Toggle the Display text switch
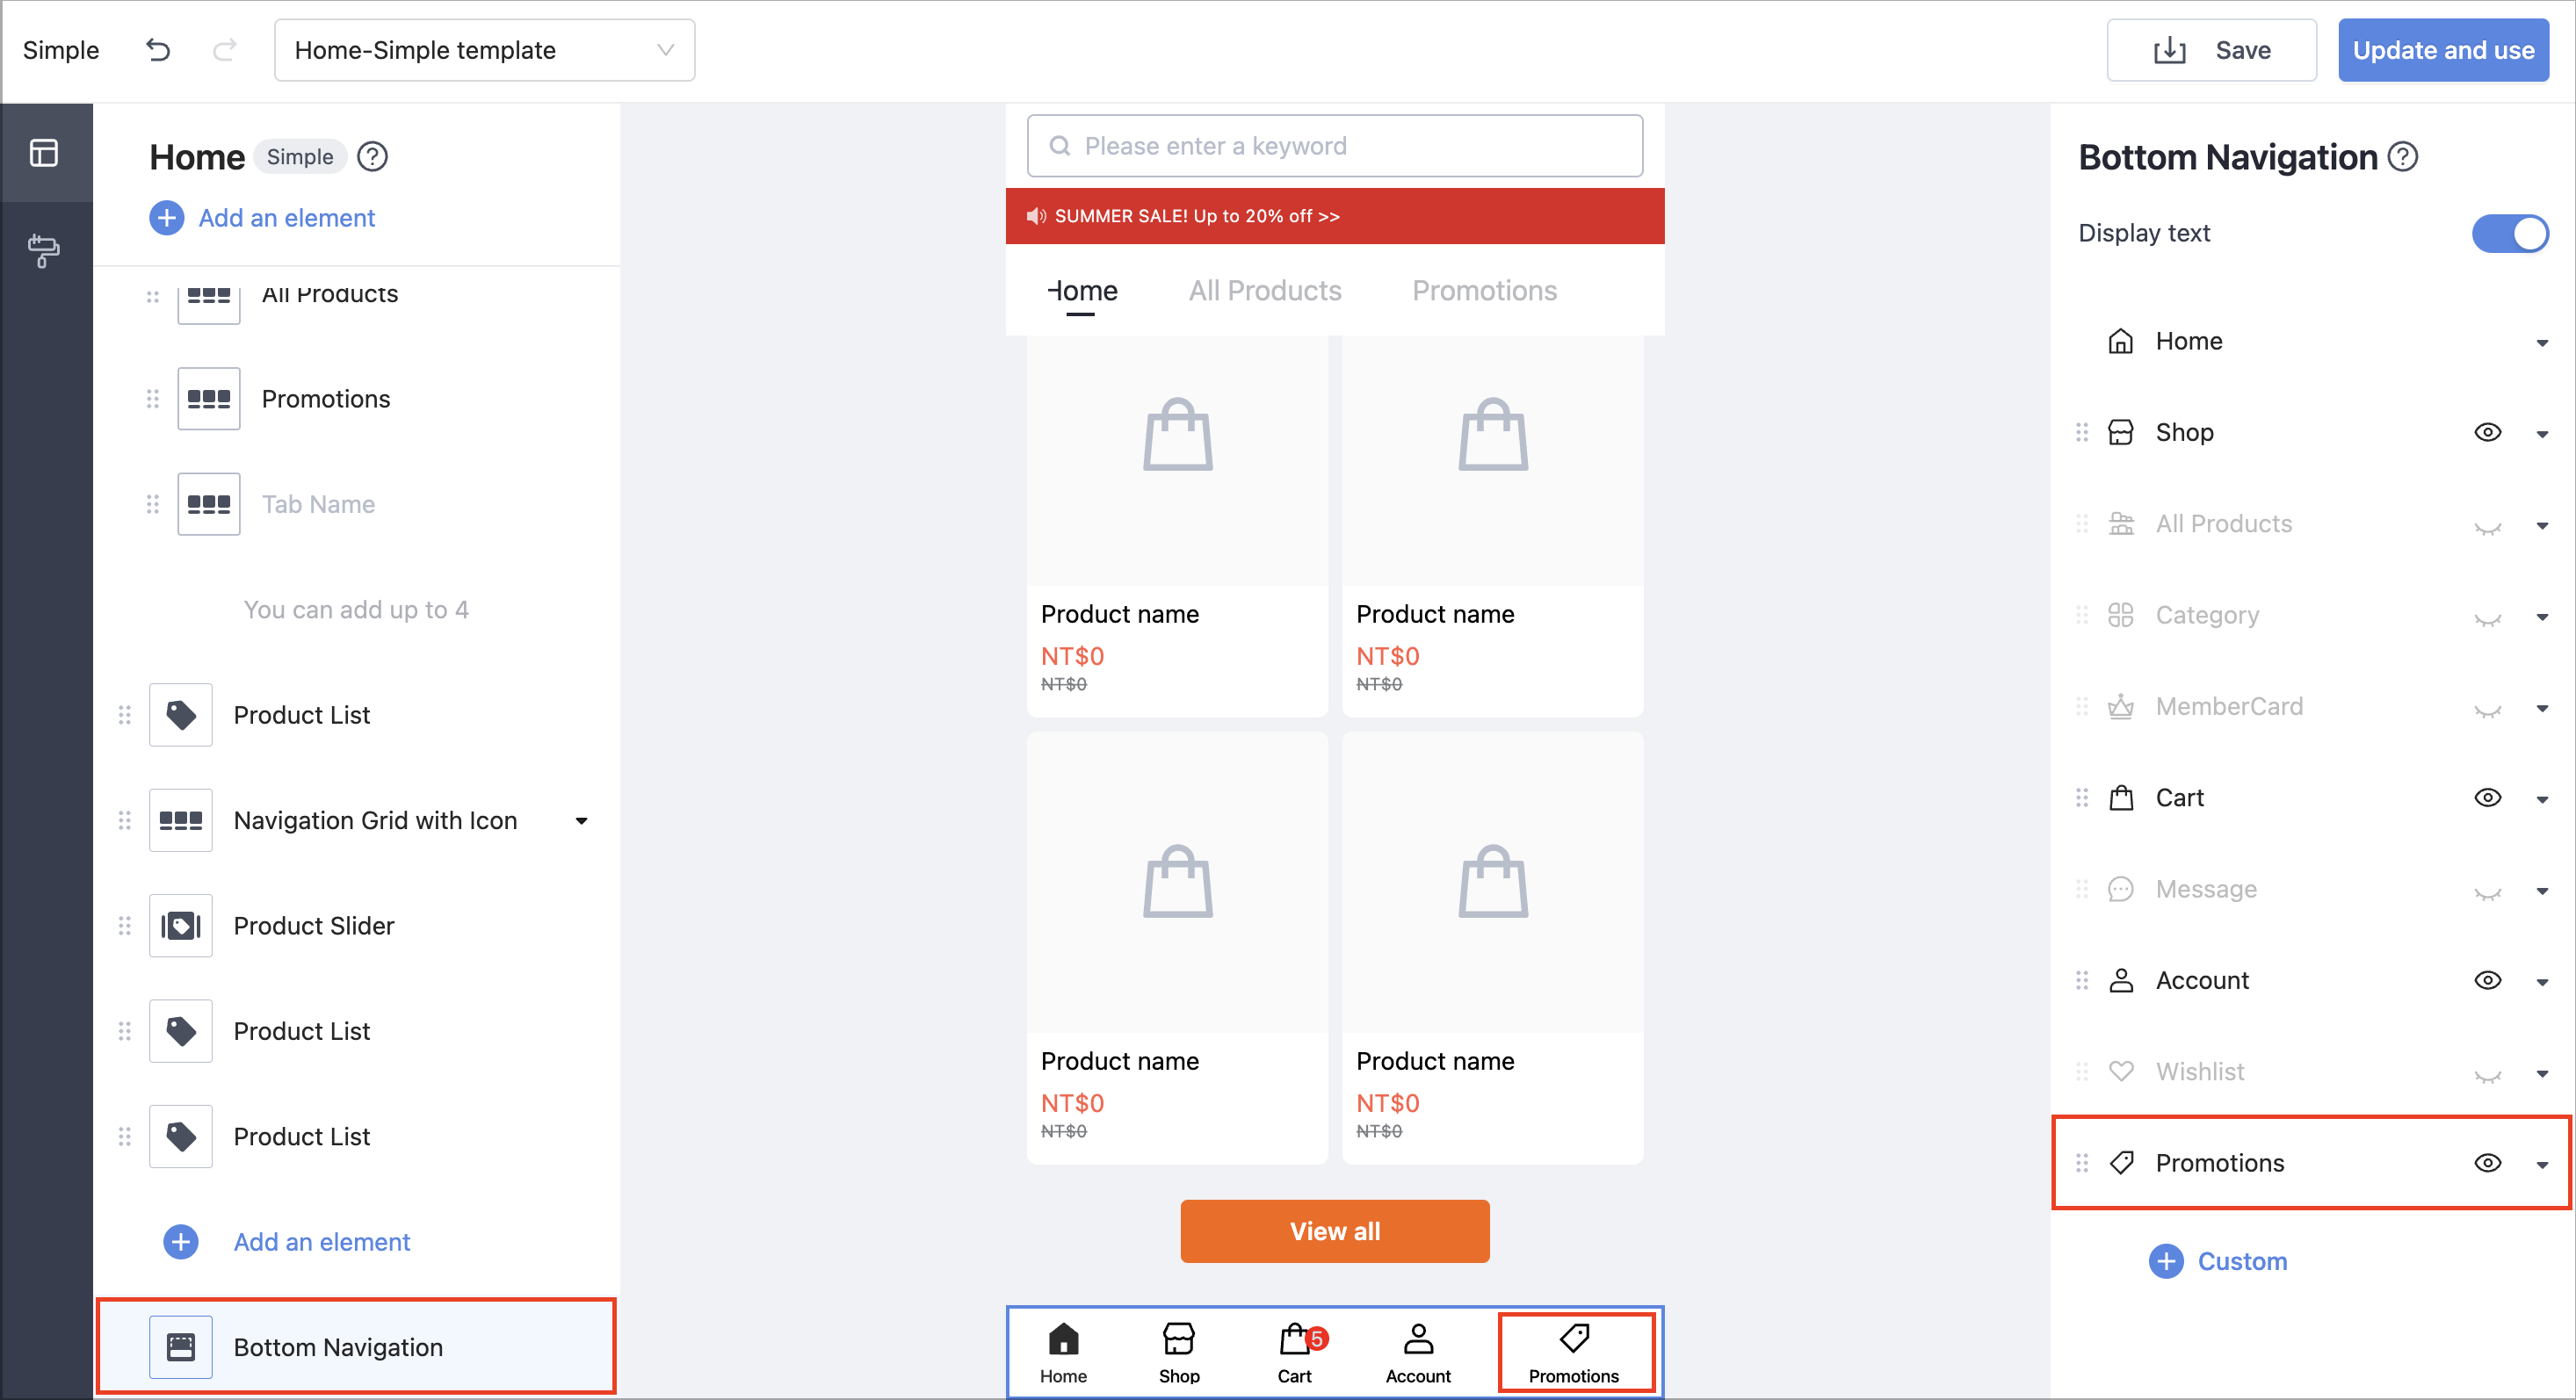The height and width of the screenshot is (1400, 2576). (2510, 233)
